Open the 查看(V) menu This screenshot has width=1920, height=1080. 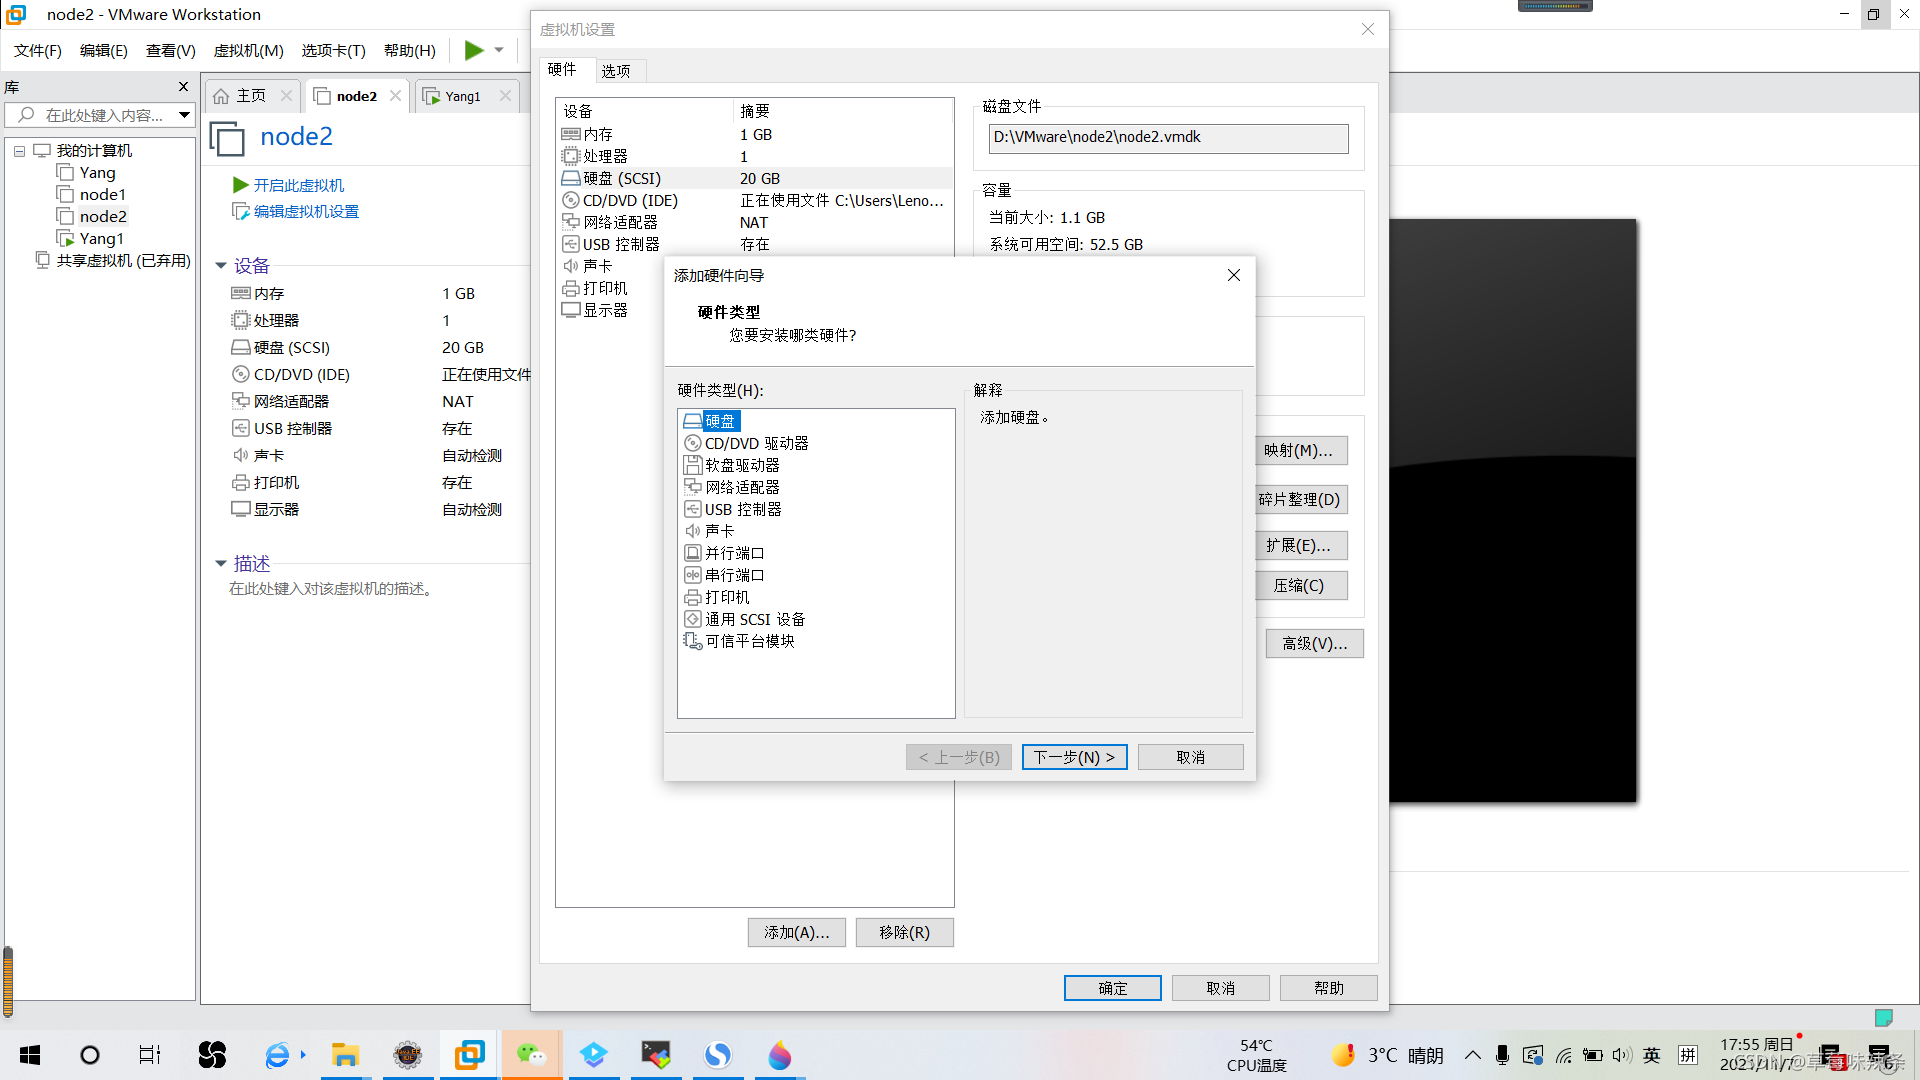tap(171, 50)
